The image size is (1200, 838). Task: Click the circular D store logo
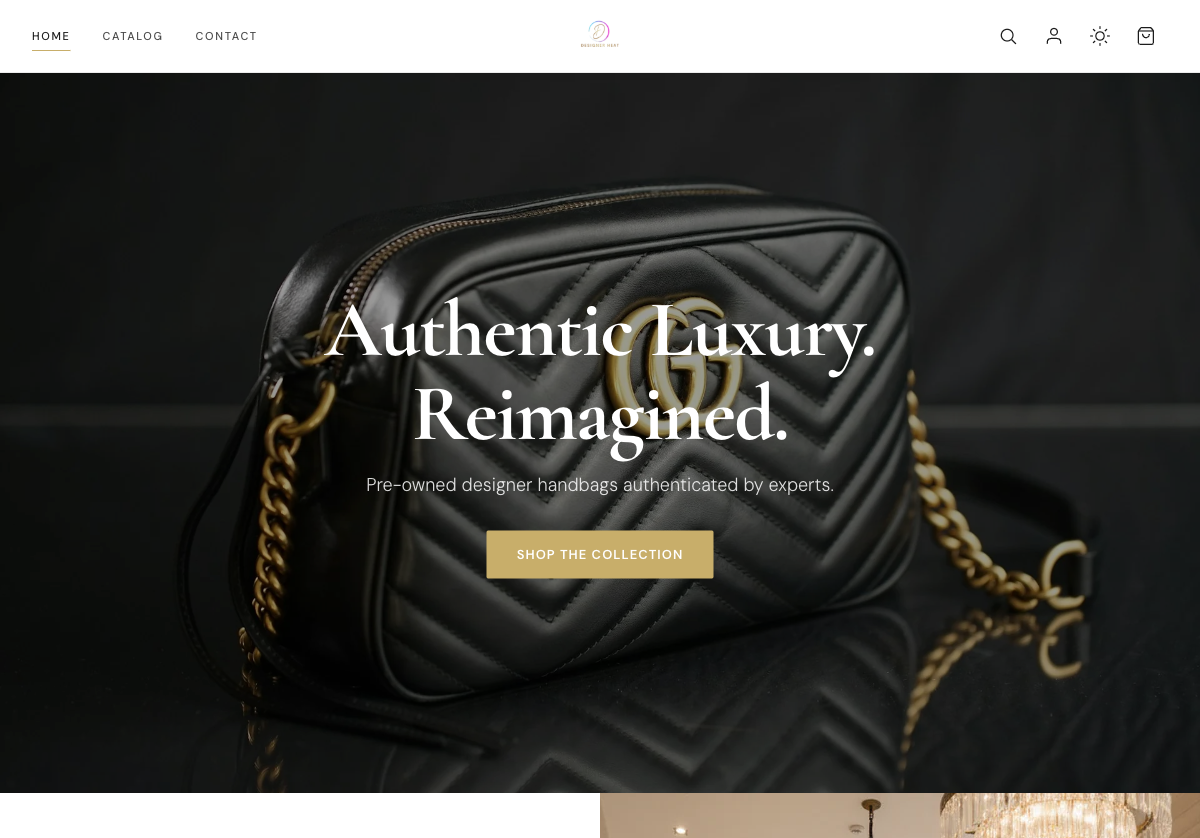coord(600,32)
